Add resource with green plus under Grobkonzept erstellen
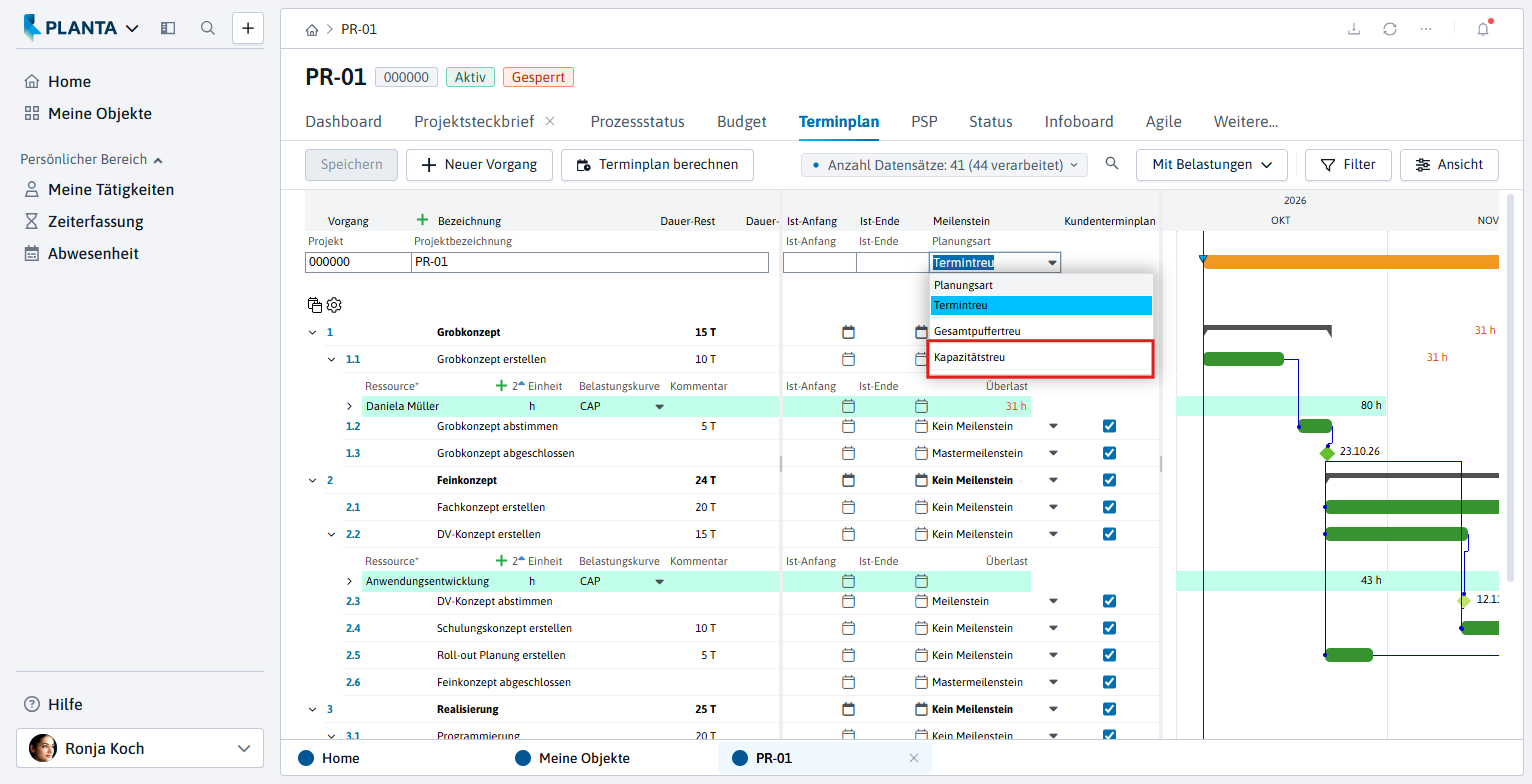Screen dimensions: 1532x784 [x=502, y=385]
